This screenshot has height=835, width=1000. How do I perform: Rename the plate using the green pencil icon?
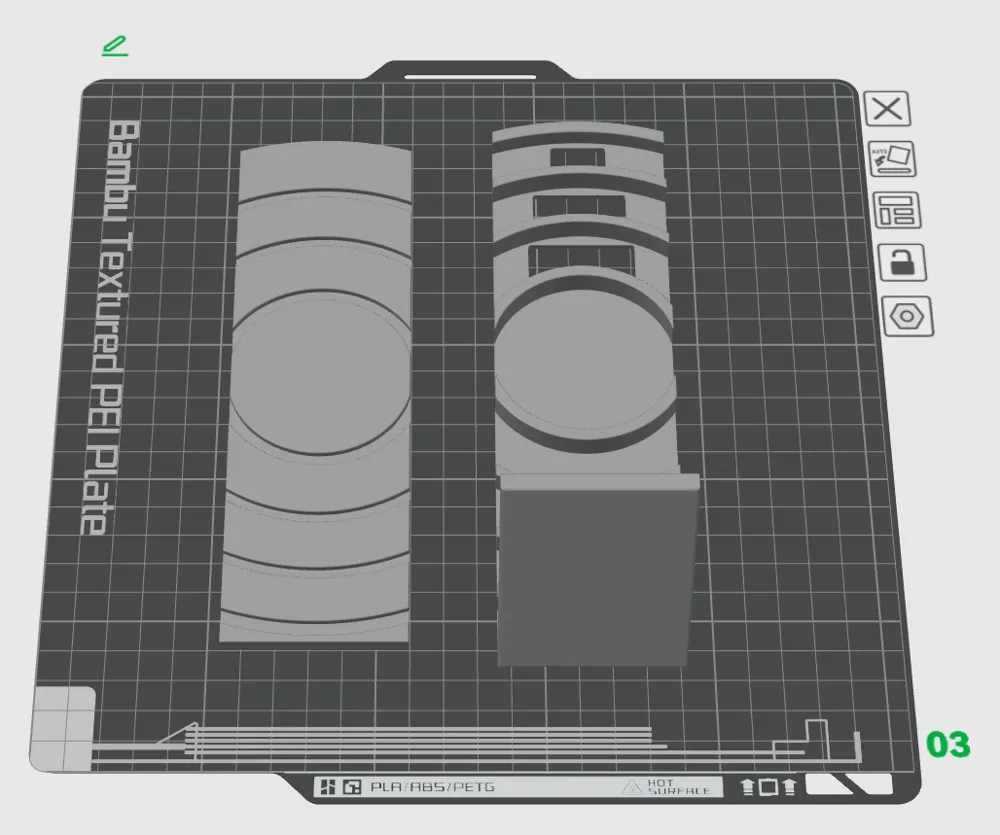pyautogui.click(x=114, y=44)
